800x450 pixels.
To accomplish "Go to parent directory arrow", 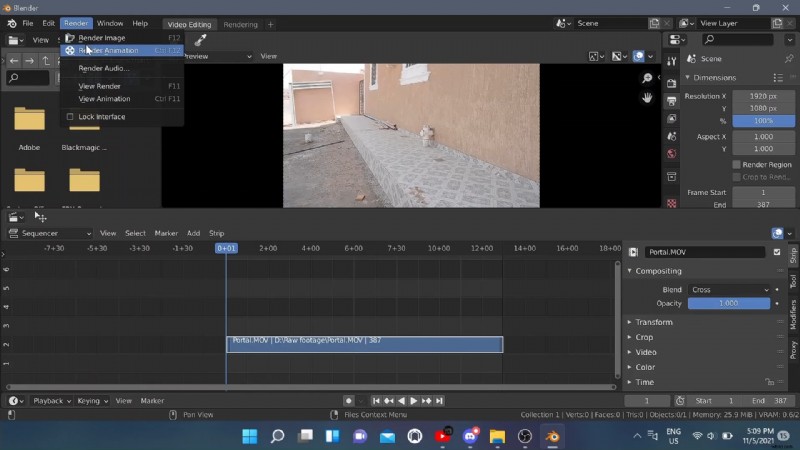I will click(46, 61).
